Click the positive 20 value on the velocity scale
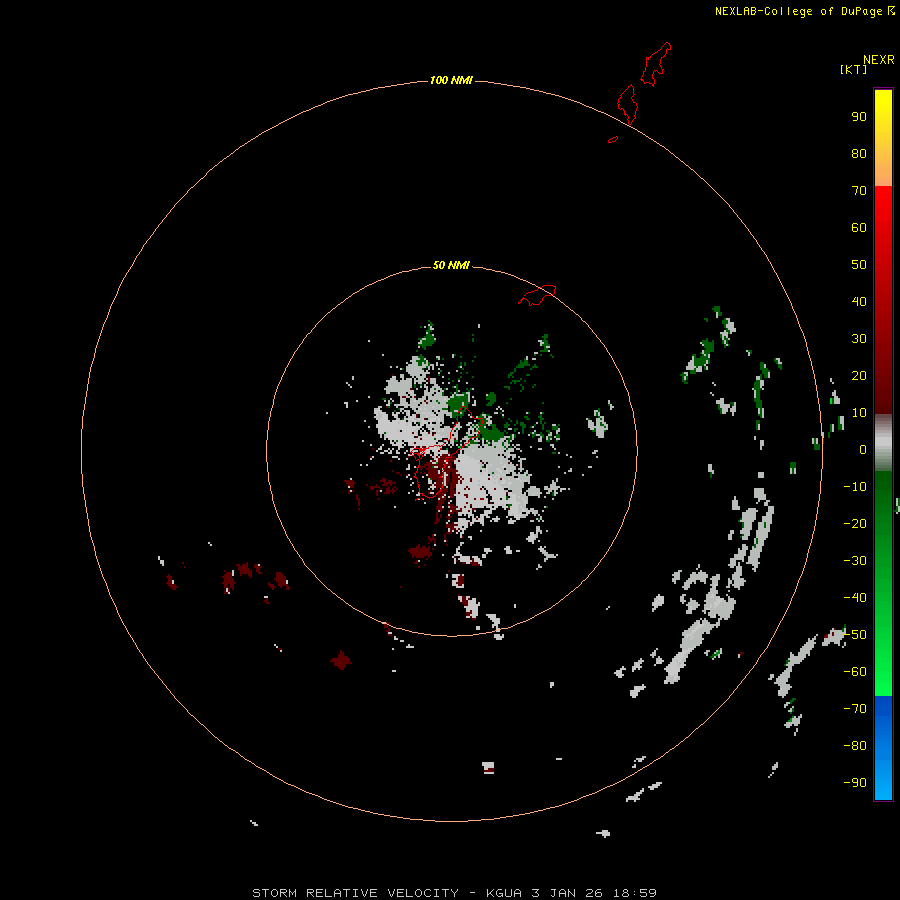Viewport: 900px width, 900px height. (859, 376)
